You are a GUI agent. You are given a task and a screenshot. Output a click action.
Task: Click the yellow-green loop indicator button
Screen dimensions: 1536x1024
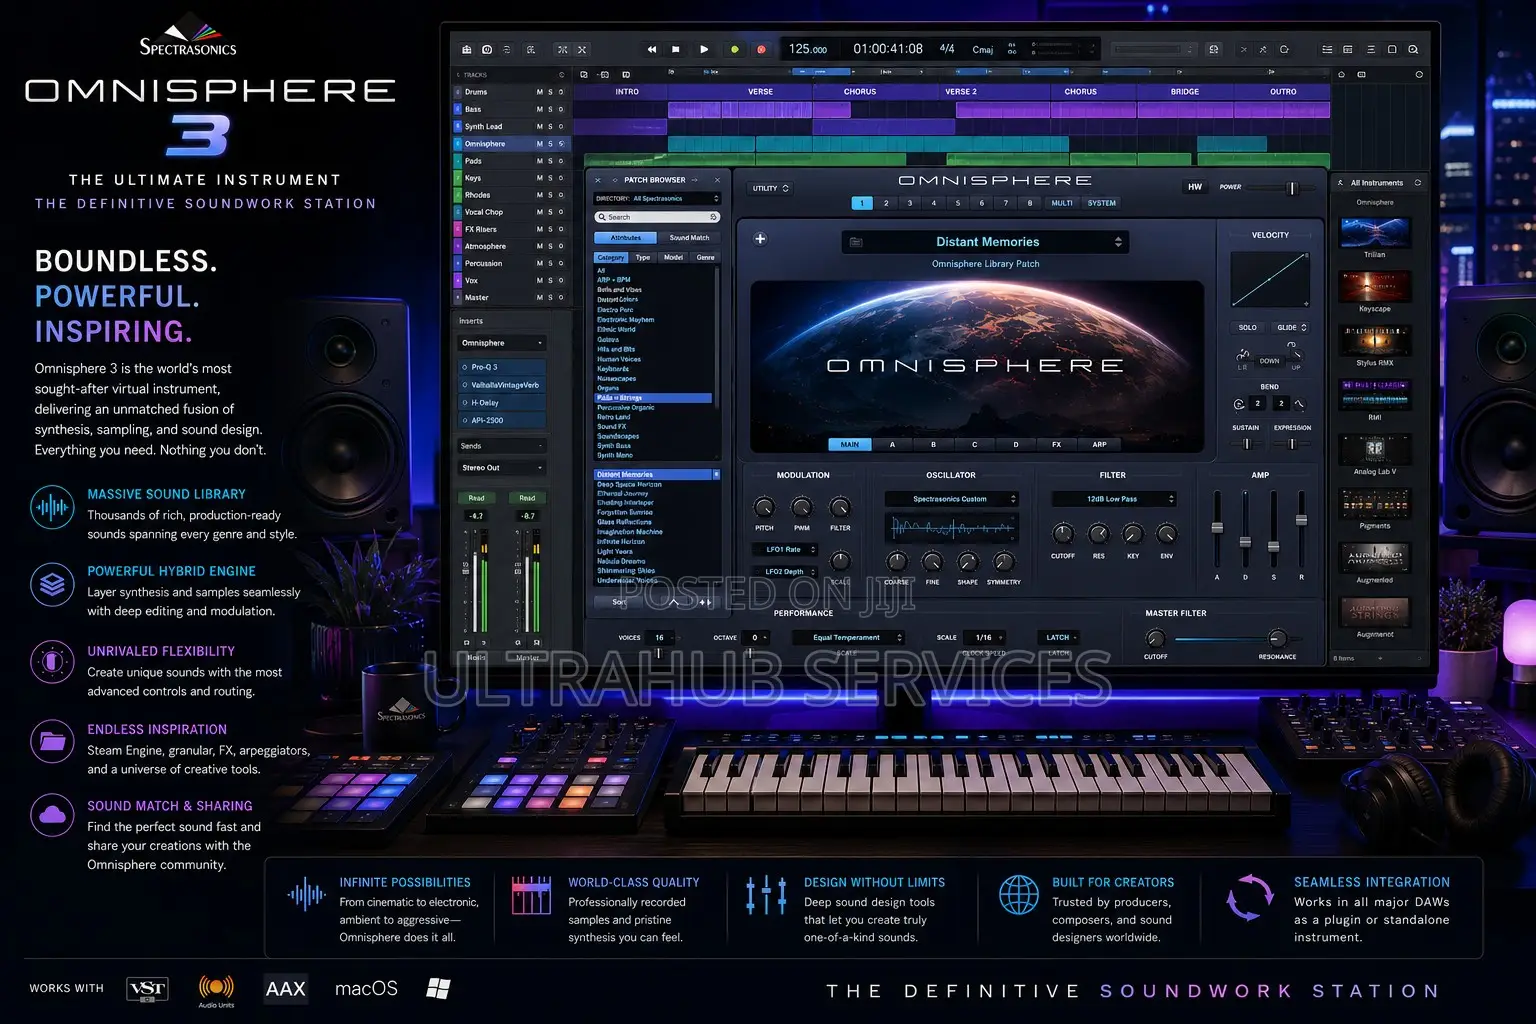735,49
